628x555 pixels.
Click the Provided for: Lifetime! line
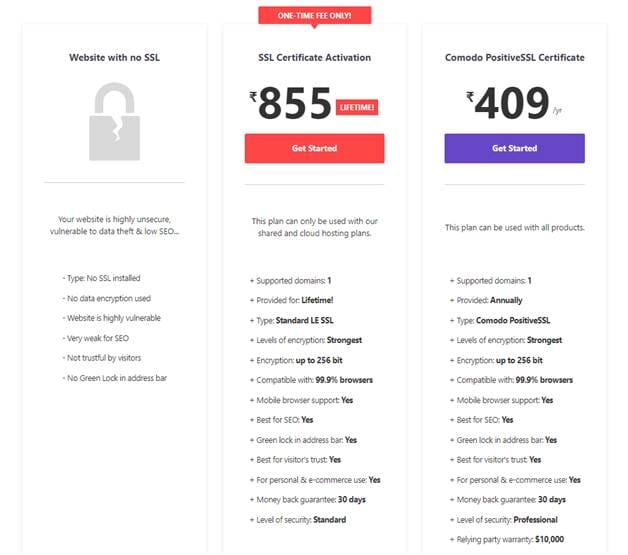(292, 300)
